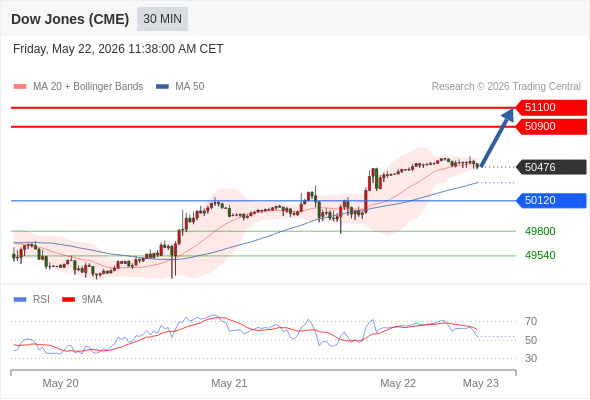Click the date 'Friday, May 22, 2026 11:38:00 AM CET'

coord(118,49)
